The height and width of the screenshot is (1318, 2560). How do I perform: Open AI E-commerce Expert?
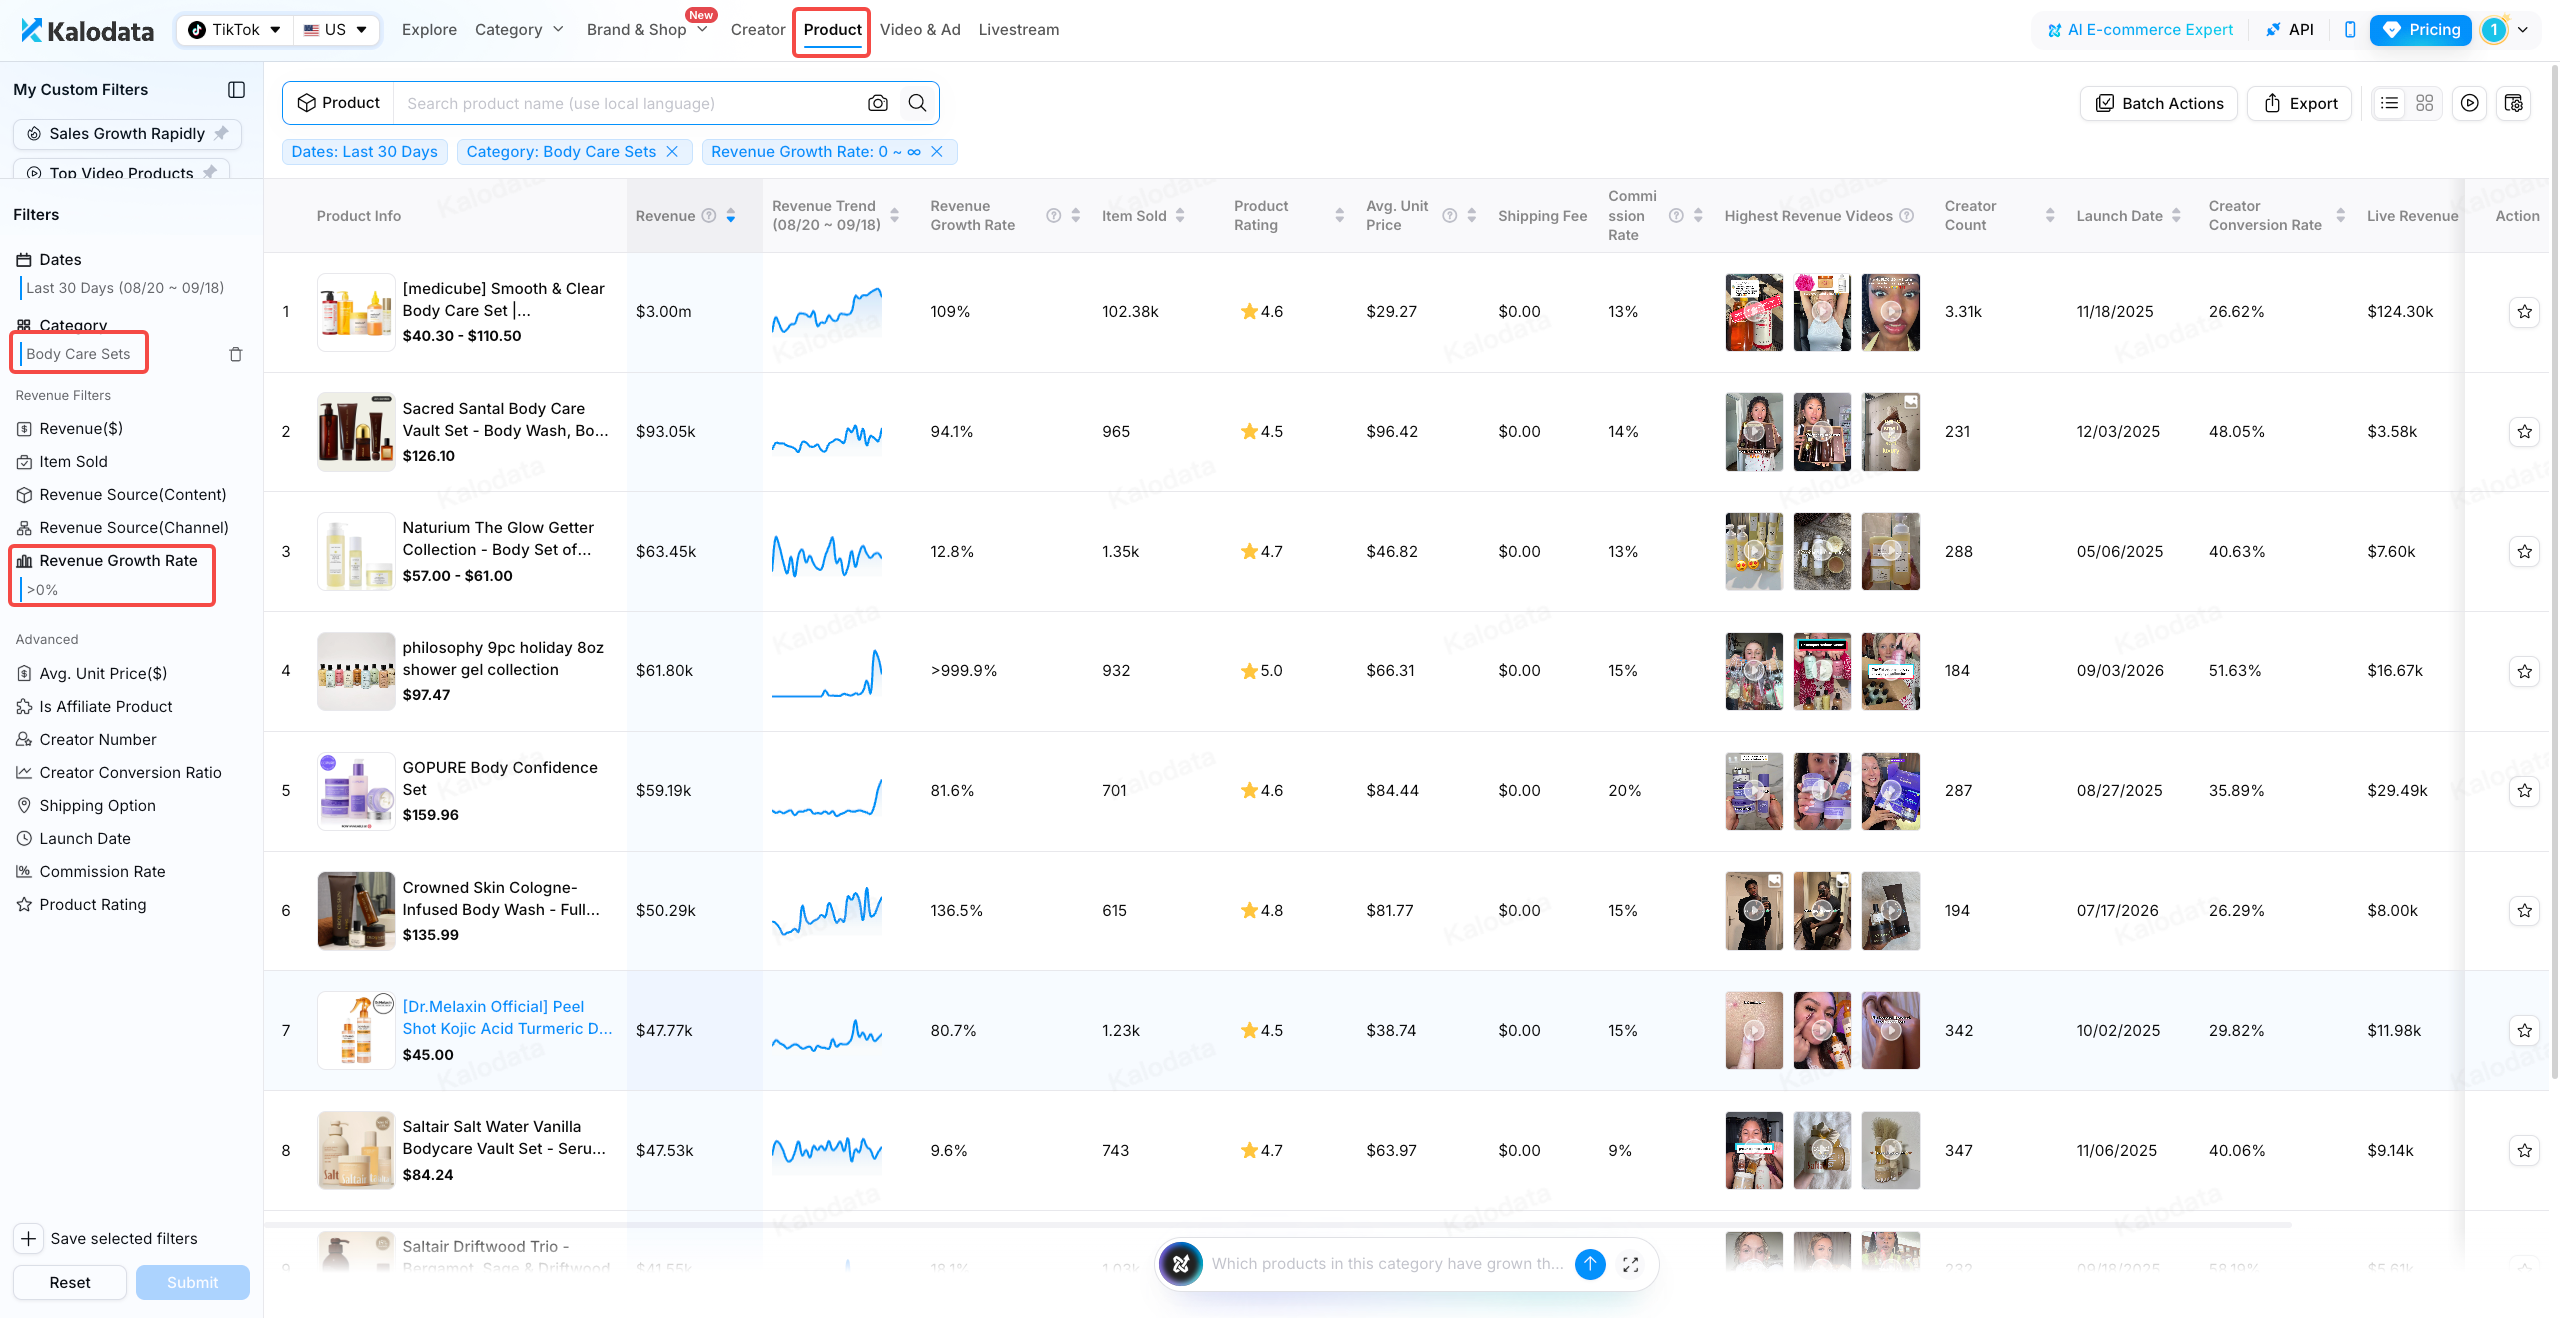click(x=2140, y=30)
